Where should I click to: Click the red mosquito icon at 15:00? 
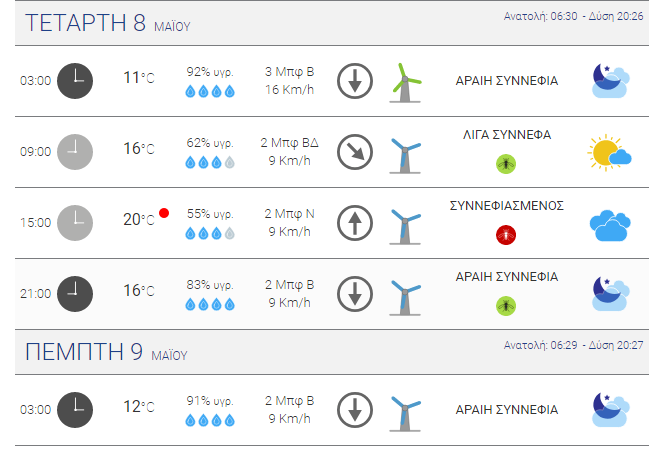point(506,235)
